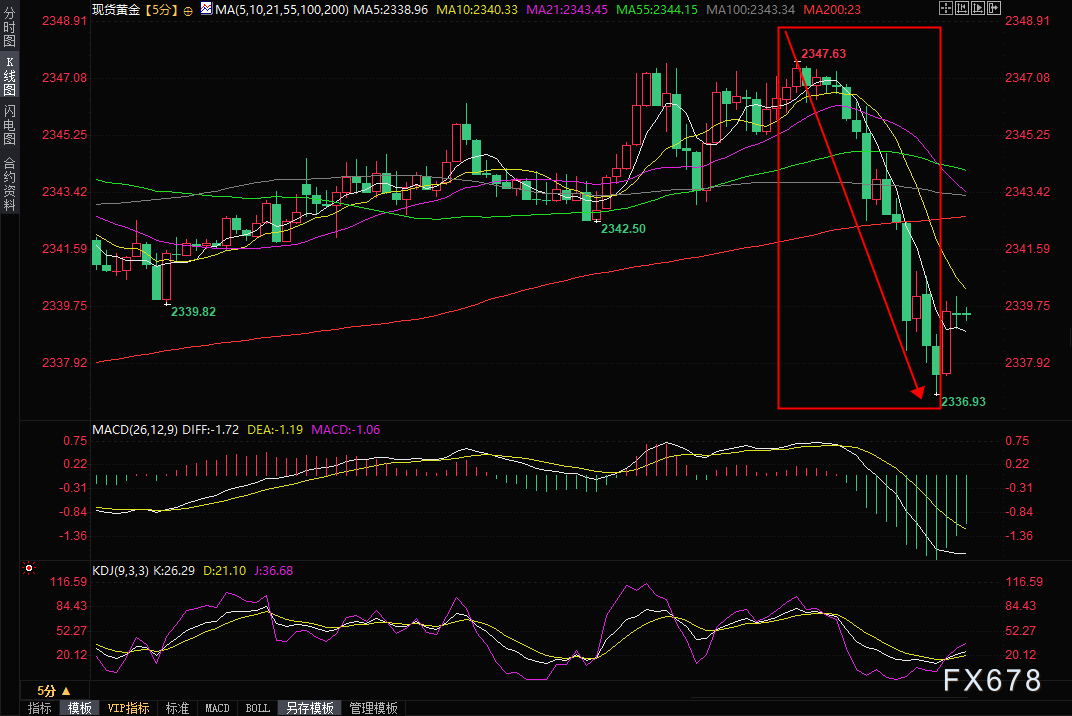Screen dimensions: 1072x716
Task: Click the red target icon beside KDJ panel
Action: coord(29,568)
